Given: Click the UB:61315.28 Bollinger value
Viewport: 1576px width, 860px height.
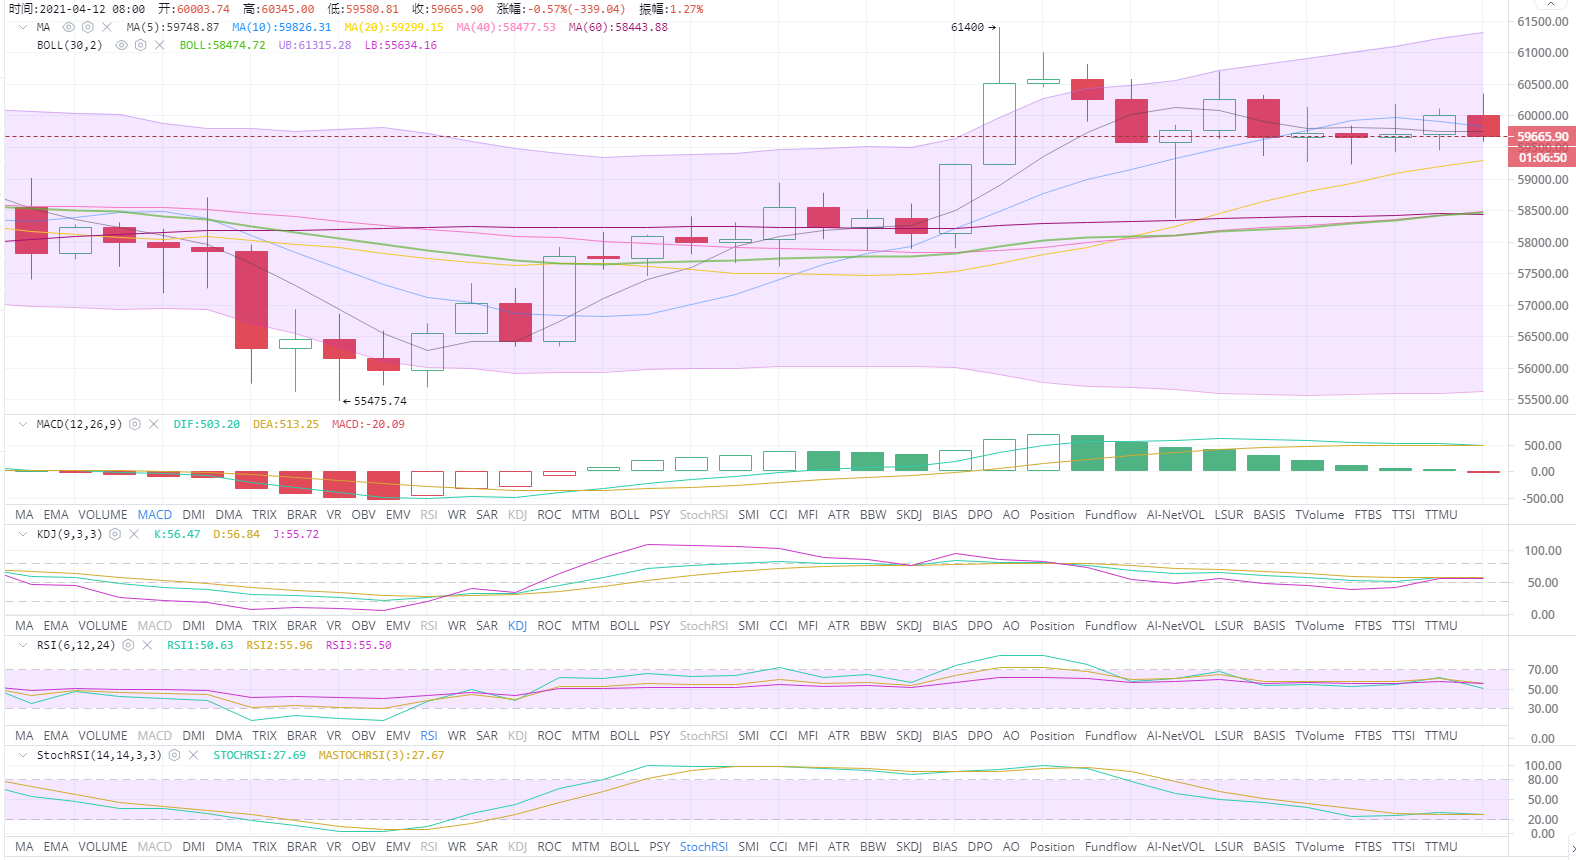Looking at the screenshot, I should tap(315, 45).
